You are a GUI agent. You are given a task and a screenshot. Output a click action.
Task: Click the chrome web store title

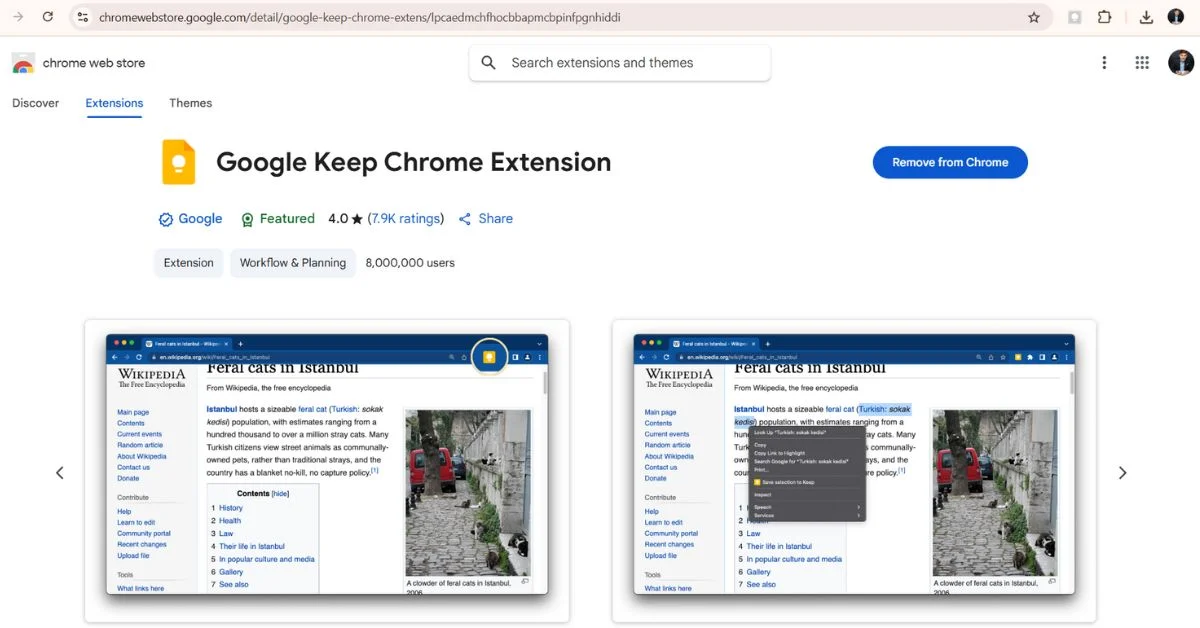[x=94, y=63]
